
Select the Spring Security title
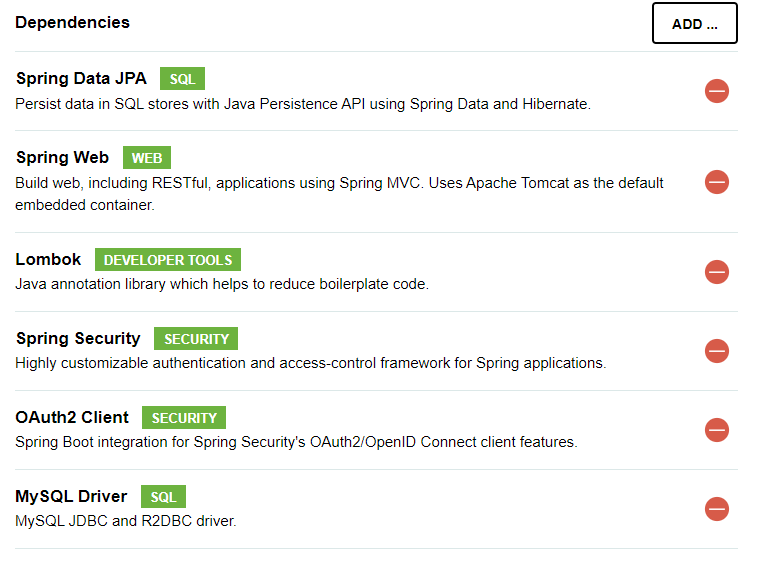[x=78, y=339]
